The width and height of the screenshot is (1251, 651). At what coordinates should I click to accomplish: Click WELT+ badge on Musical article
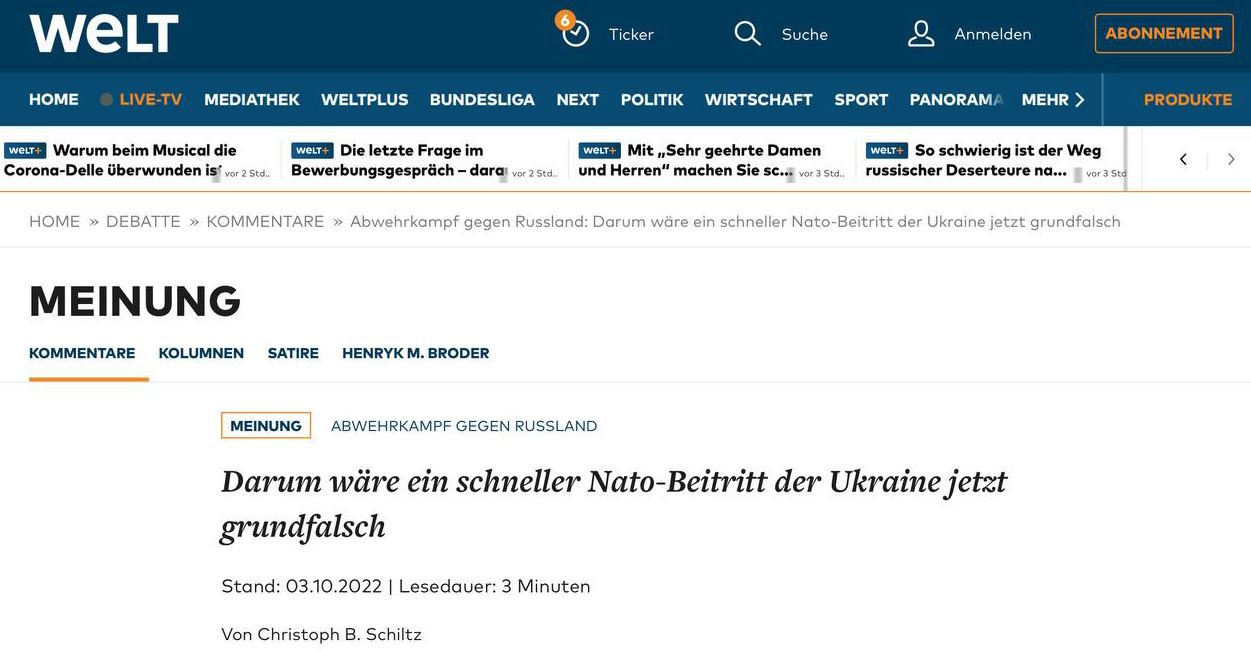pos(25,151)
